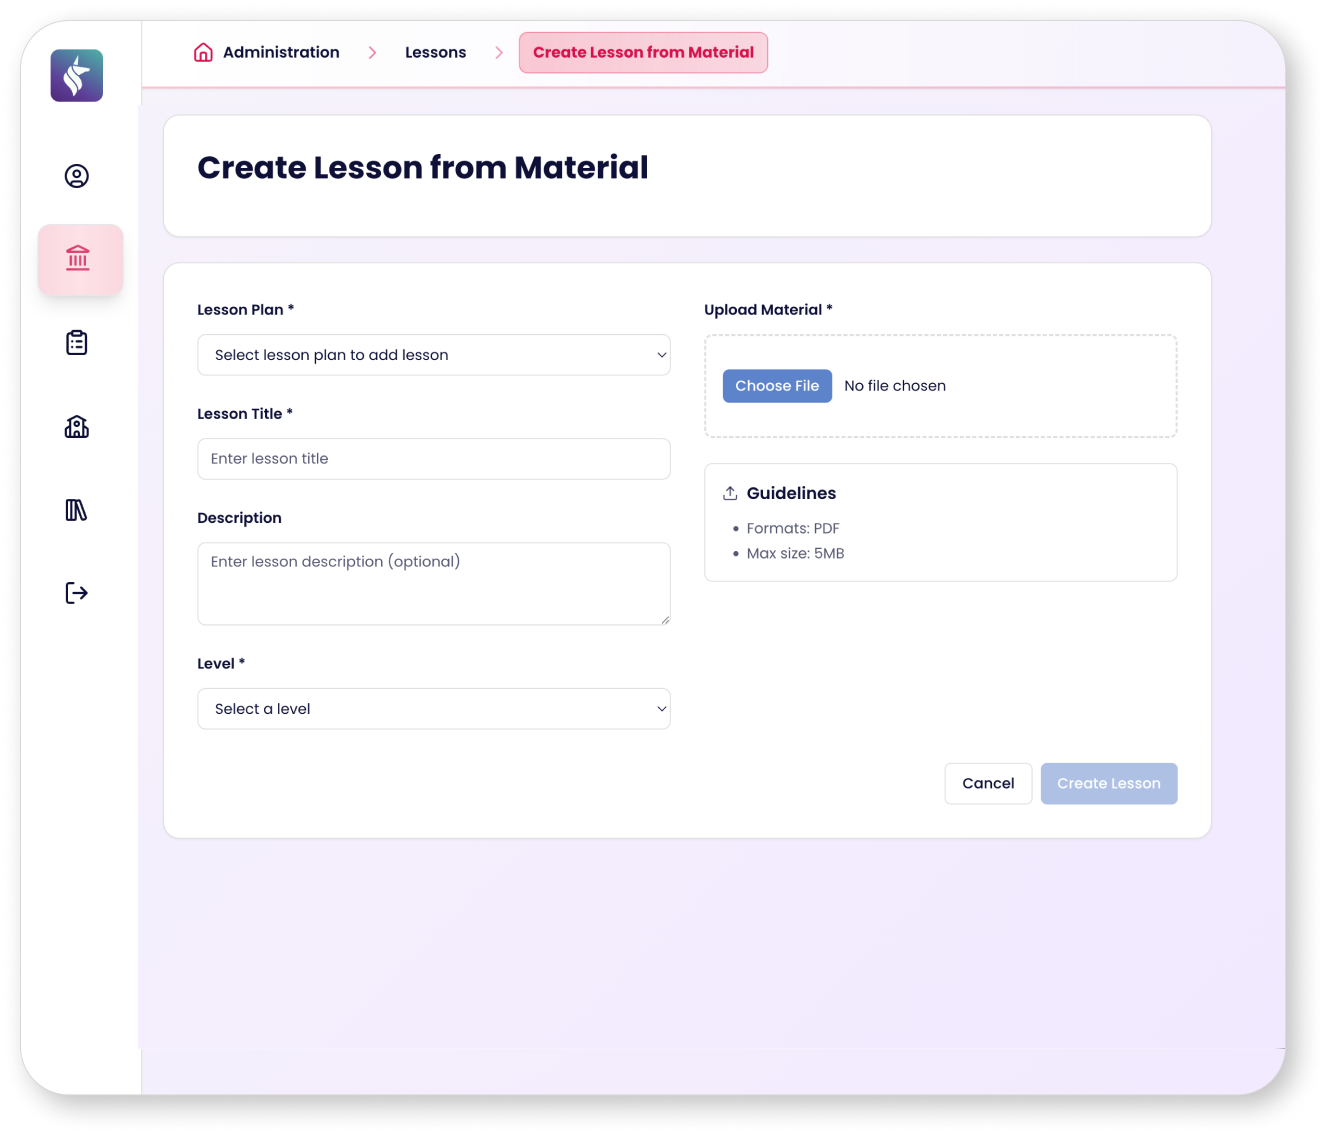Viewport: 1327px width, 1136px height.
Task: Select the Administration bank icon in sidebar
Action: 79,259
